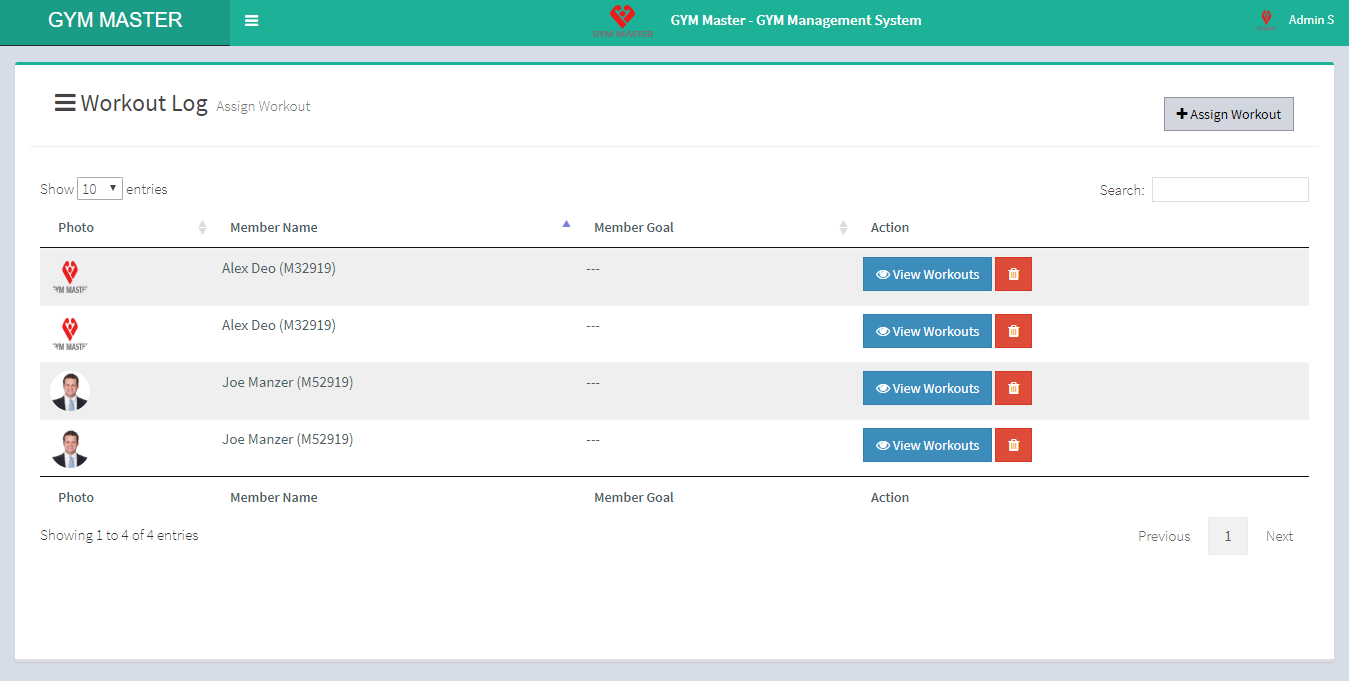Delete the first Alex Deo entry via trash icon
This screenshot has height=681, width=1349.
(x=1013, y=274)
